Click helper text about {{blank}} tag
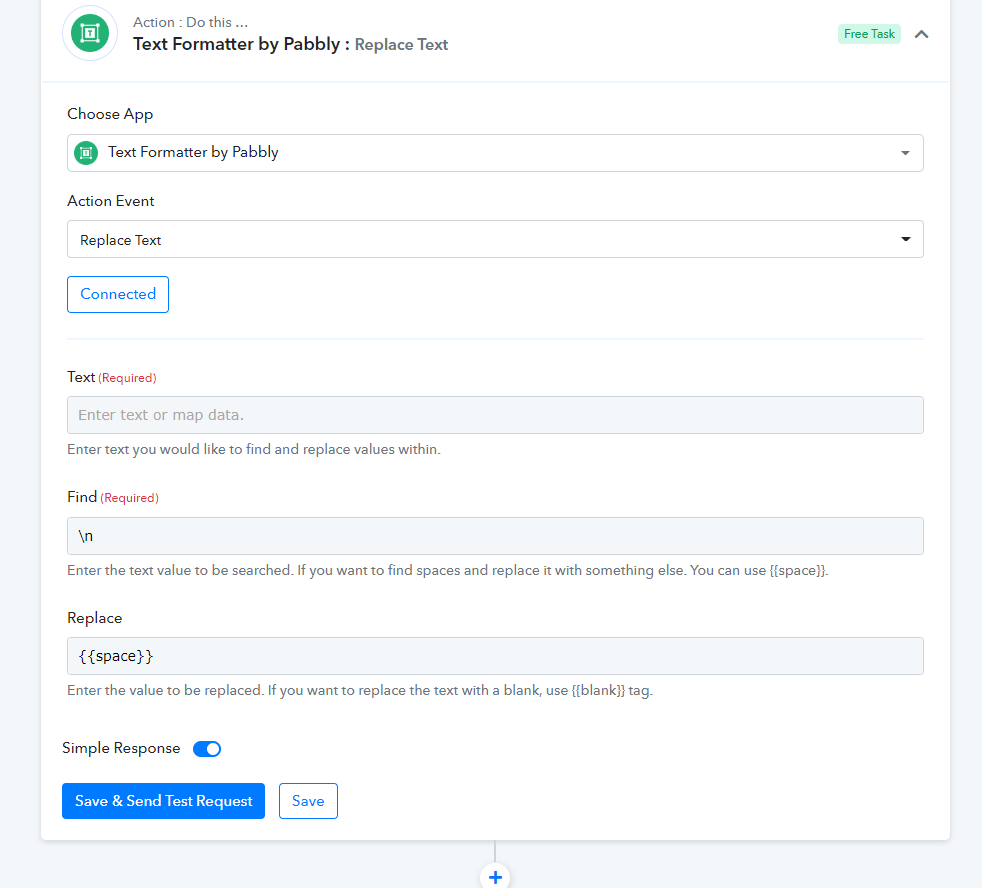 coord(360,691)
